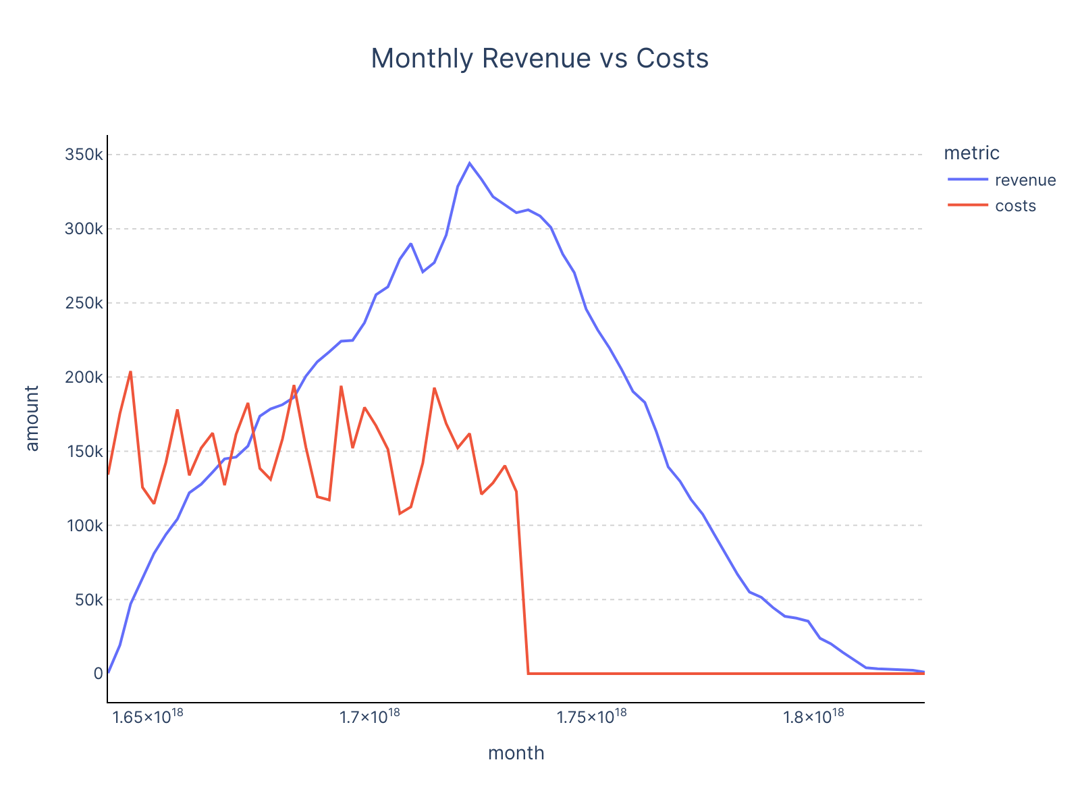Viewport: 1080px width, 810px height.
Task: Click the 100k y-axis tick label
Action: (84, 526)
